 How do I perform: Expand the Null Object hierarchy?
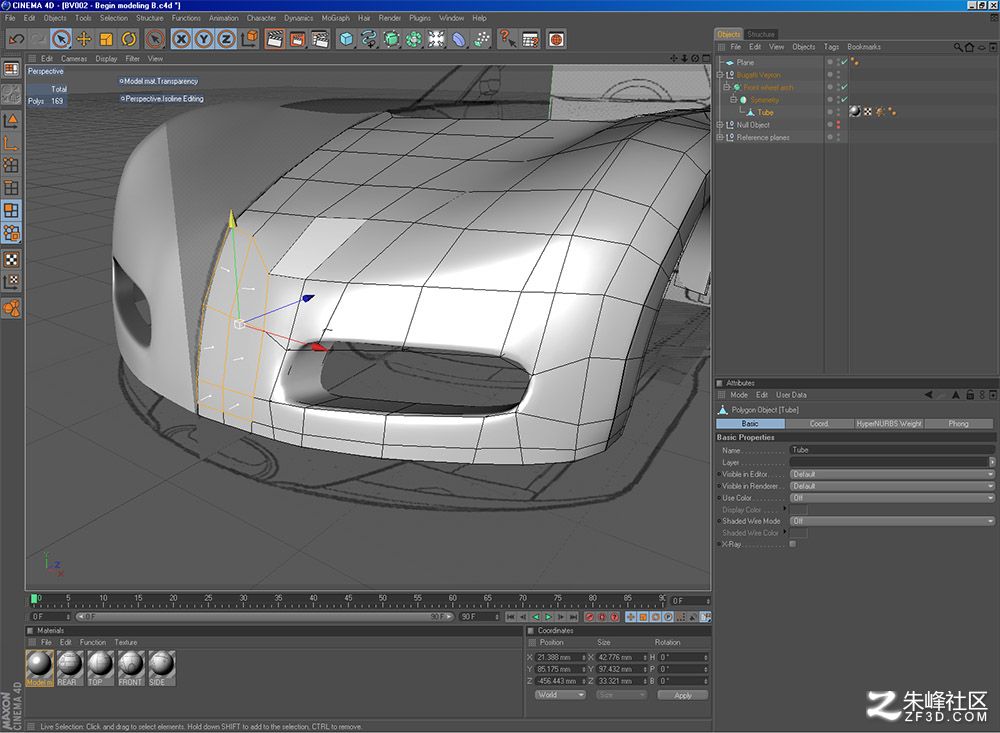click(720, 124)
